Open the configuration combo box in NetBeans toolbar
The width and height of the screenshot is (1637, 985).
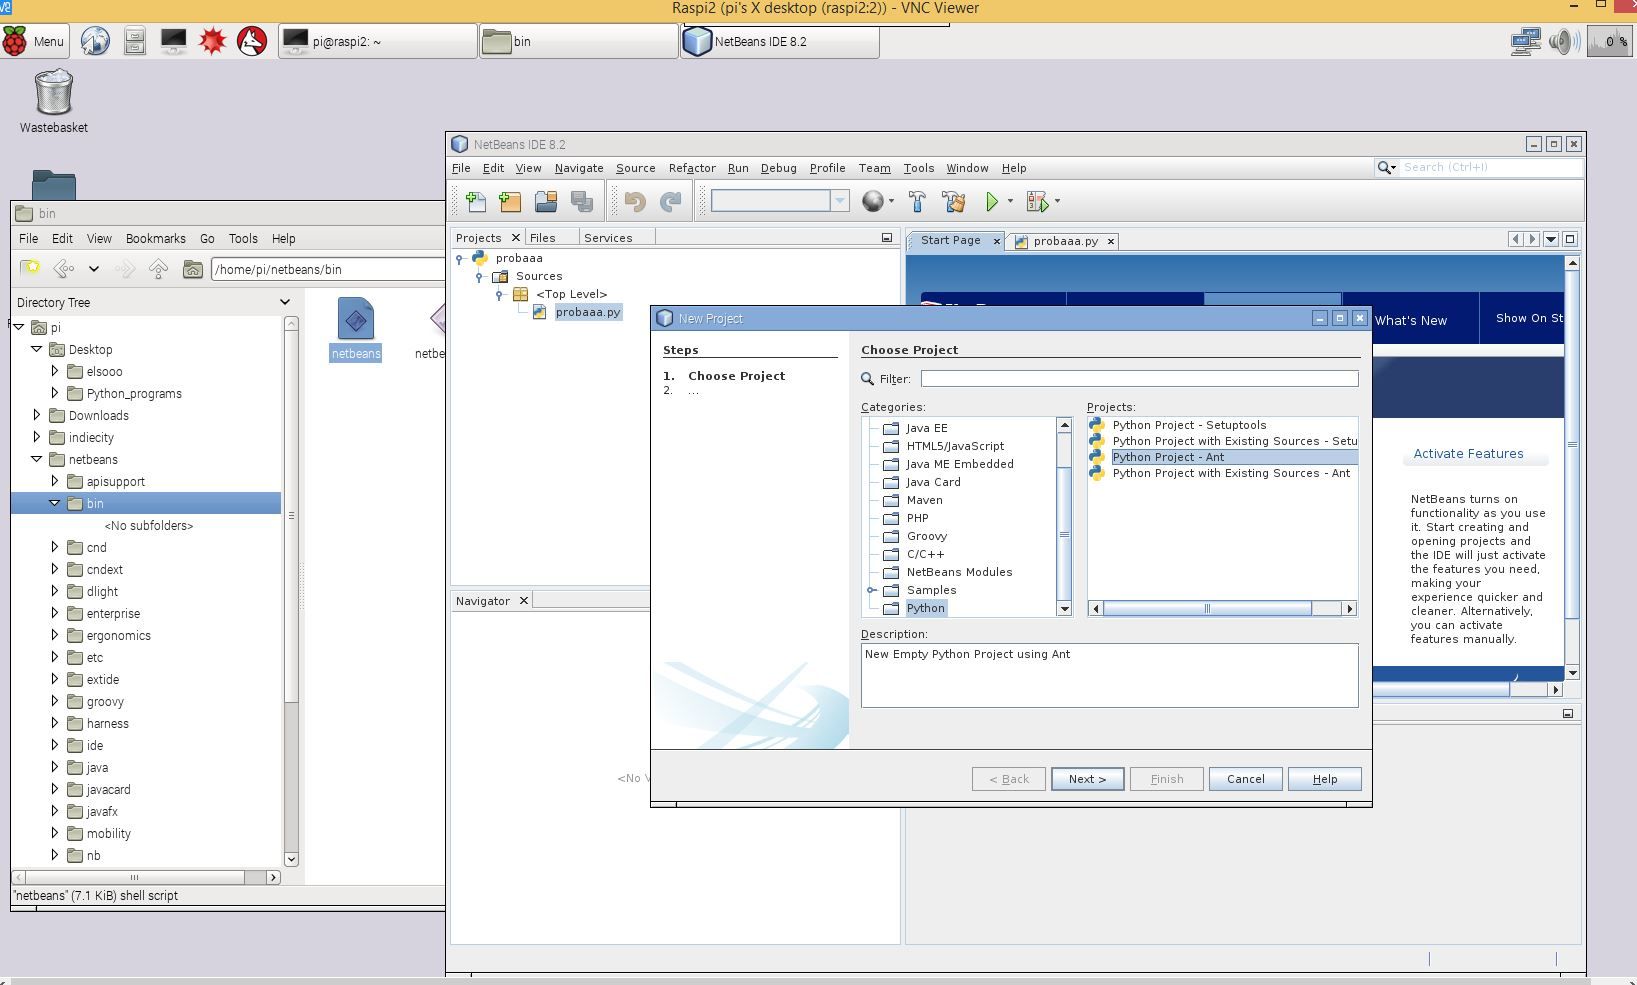click(780, 201)
